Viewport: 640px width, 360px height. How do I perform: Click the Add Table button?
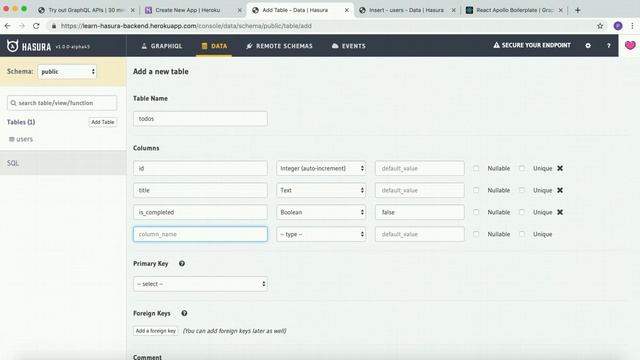103,122
